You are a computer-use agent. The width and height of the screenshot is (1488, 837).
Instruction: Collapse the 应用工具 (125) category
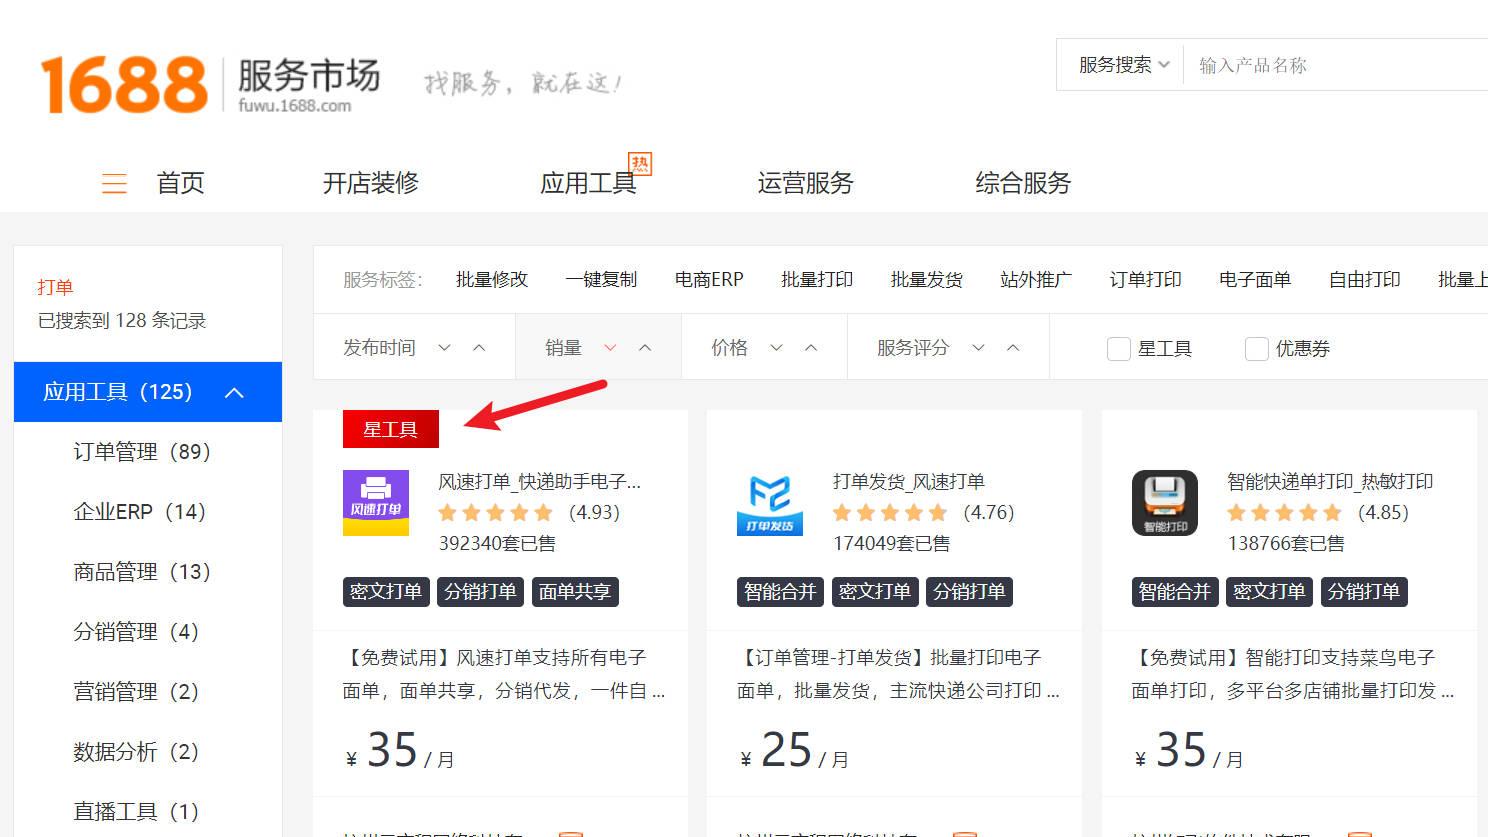(x=148, y=392)
